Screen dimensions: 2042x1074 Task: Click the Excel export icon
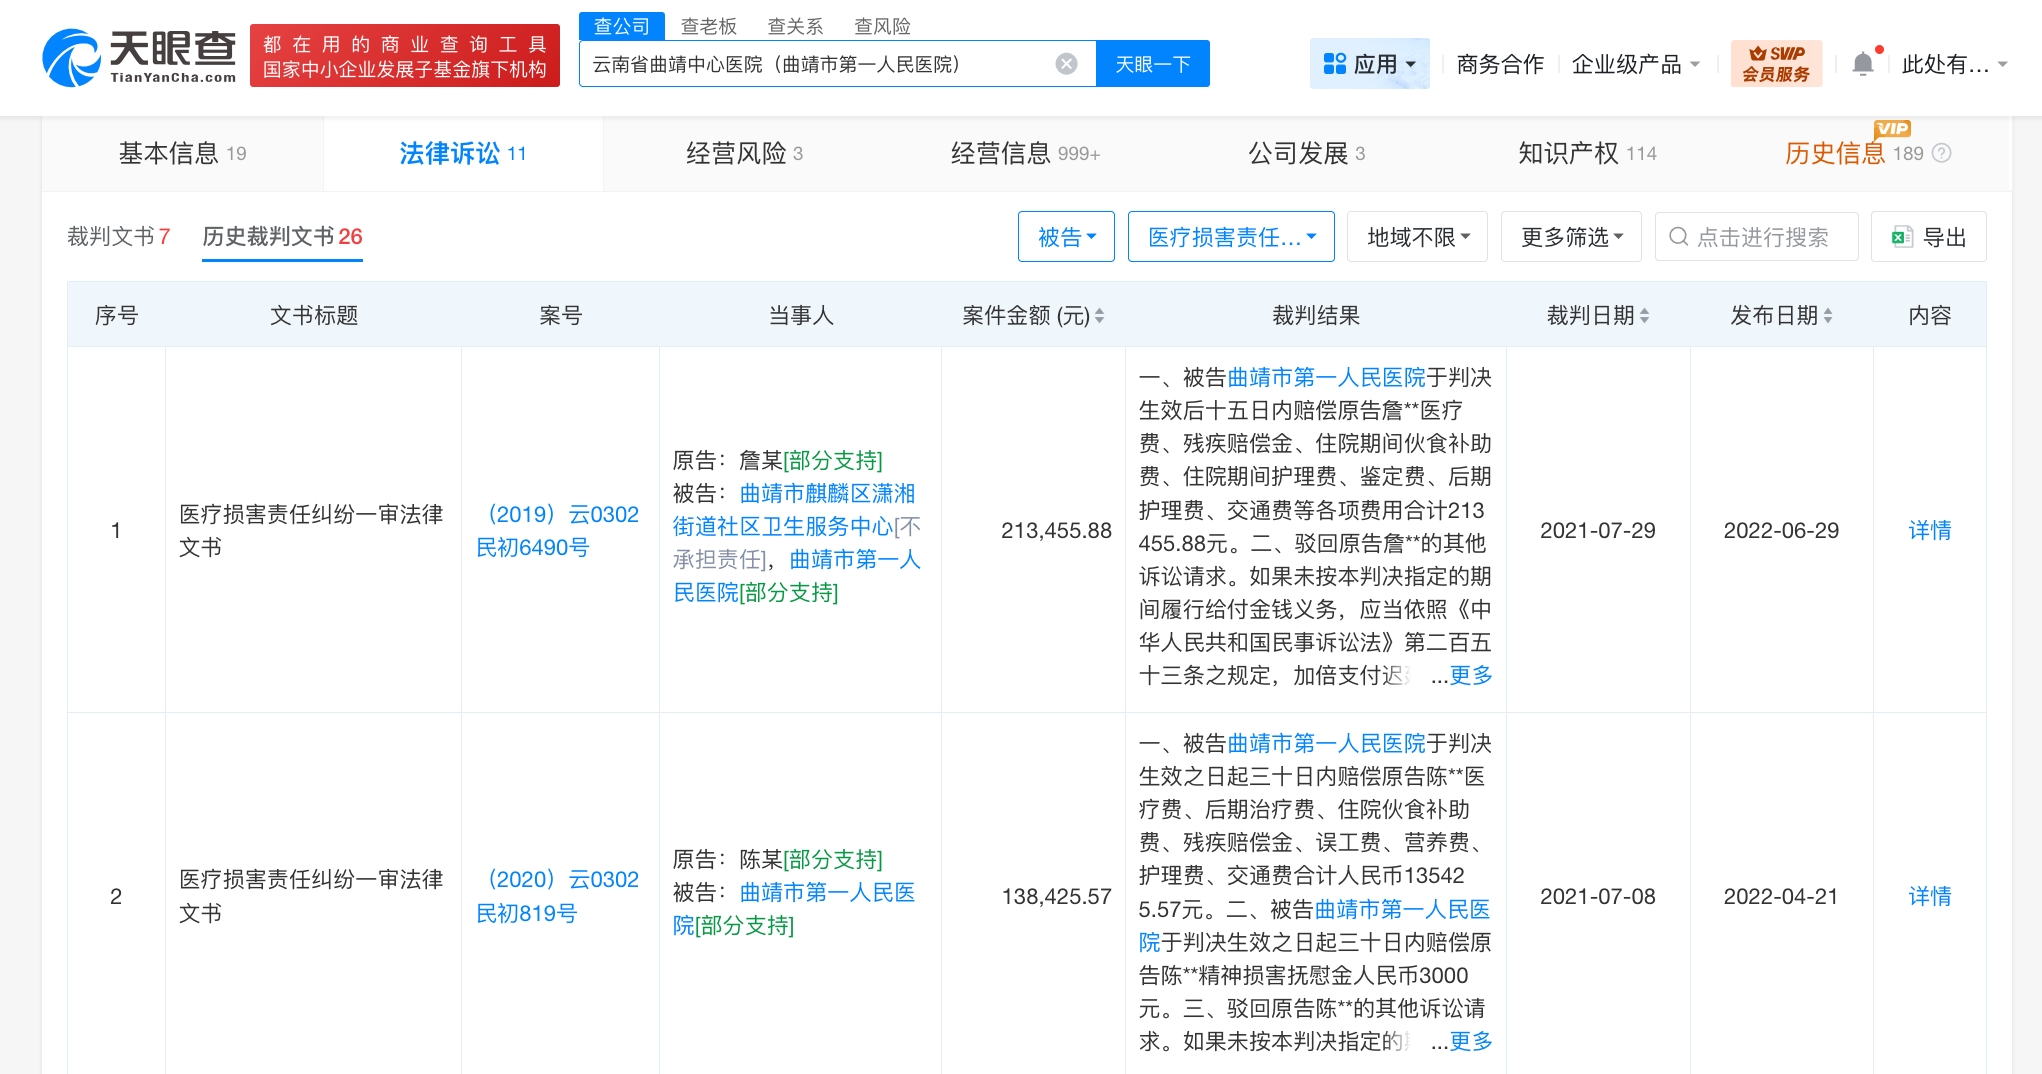click(x=1901, y=237)
